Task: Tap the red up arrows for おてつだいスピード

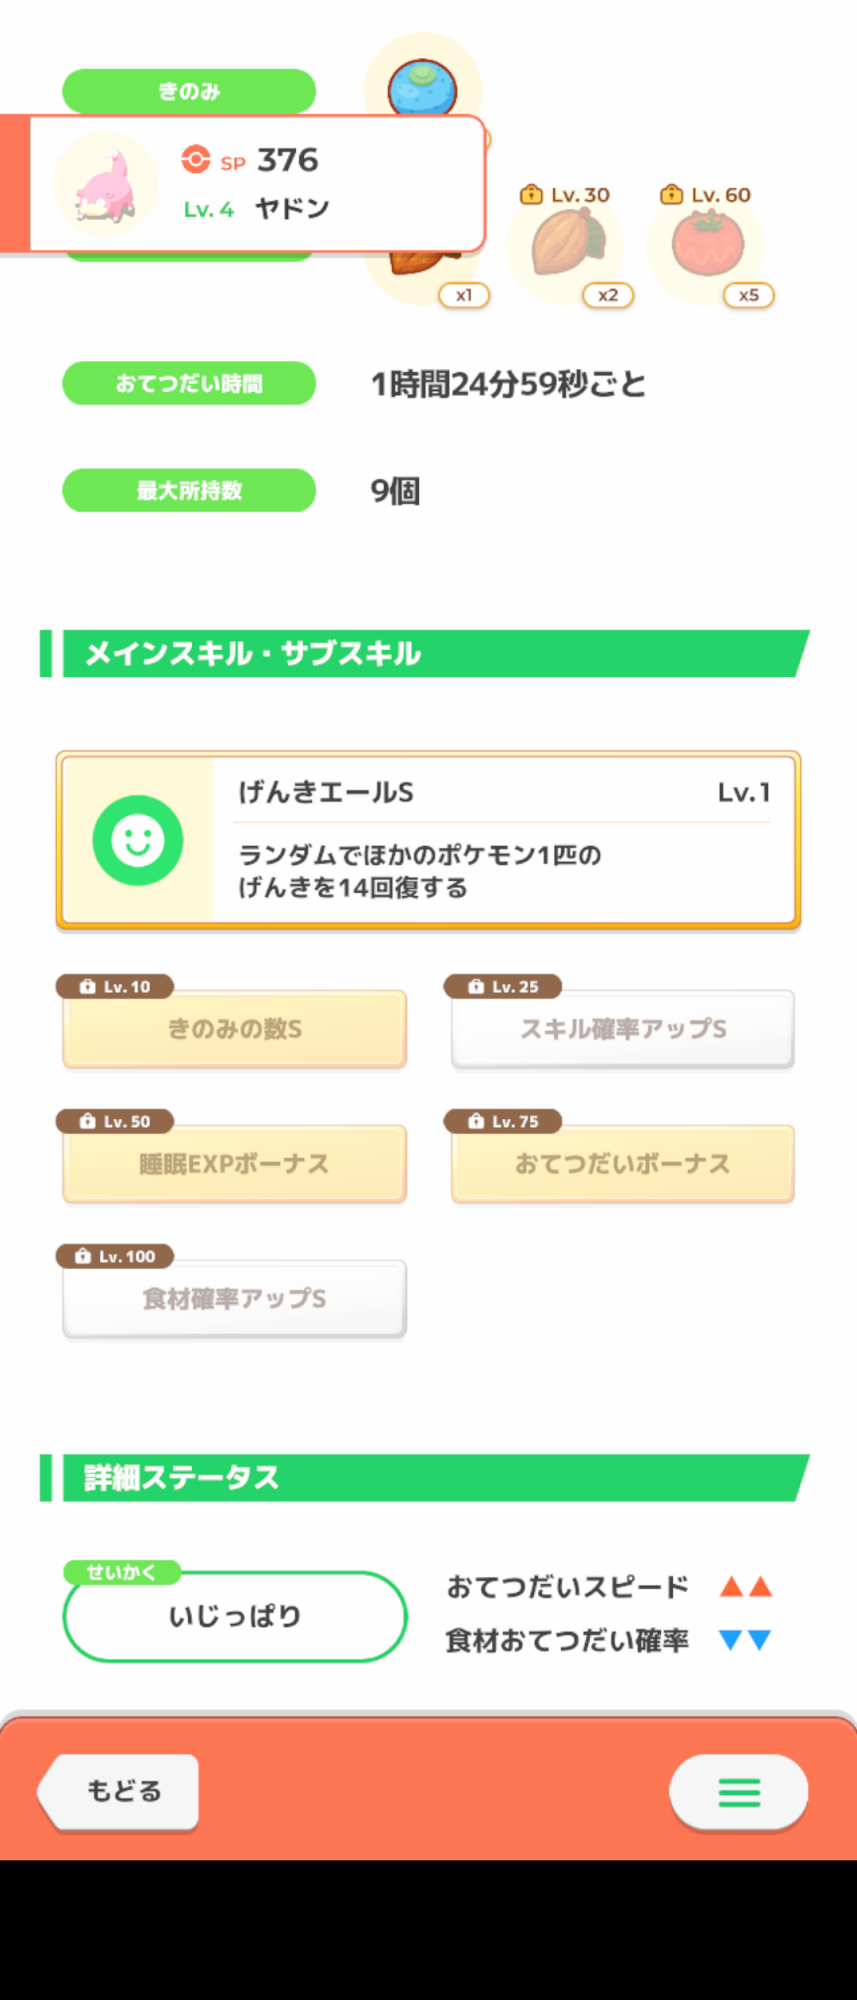Action: (x=746, y=1586)
